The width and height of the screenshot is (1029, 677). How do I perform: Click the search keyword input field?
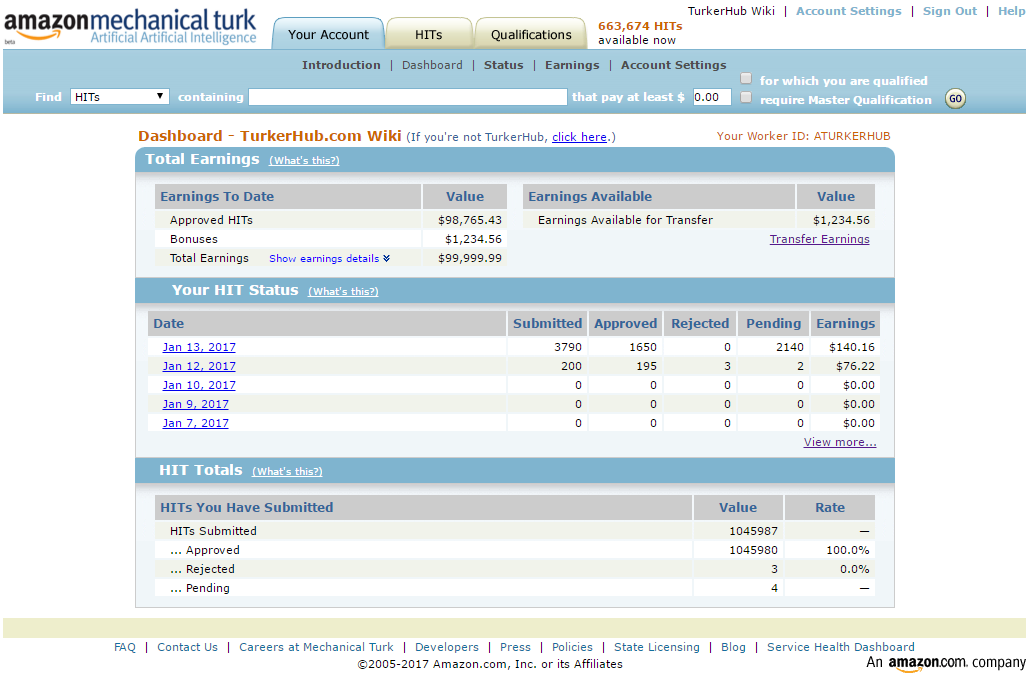click(x=408, y=97)
